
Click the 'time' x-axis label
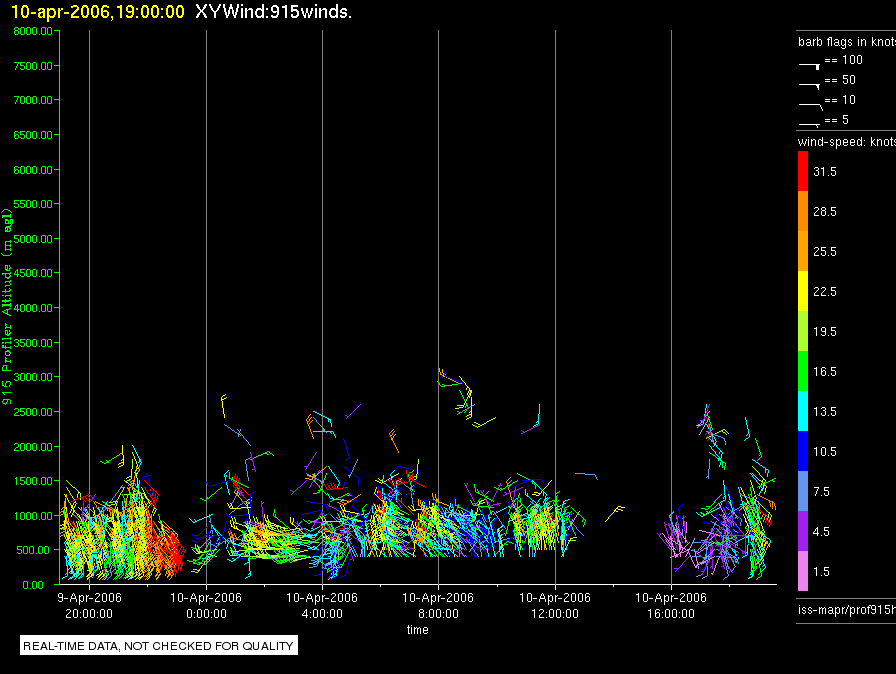(418, 629)
